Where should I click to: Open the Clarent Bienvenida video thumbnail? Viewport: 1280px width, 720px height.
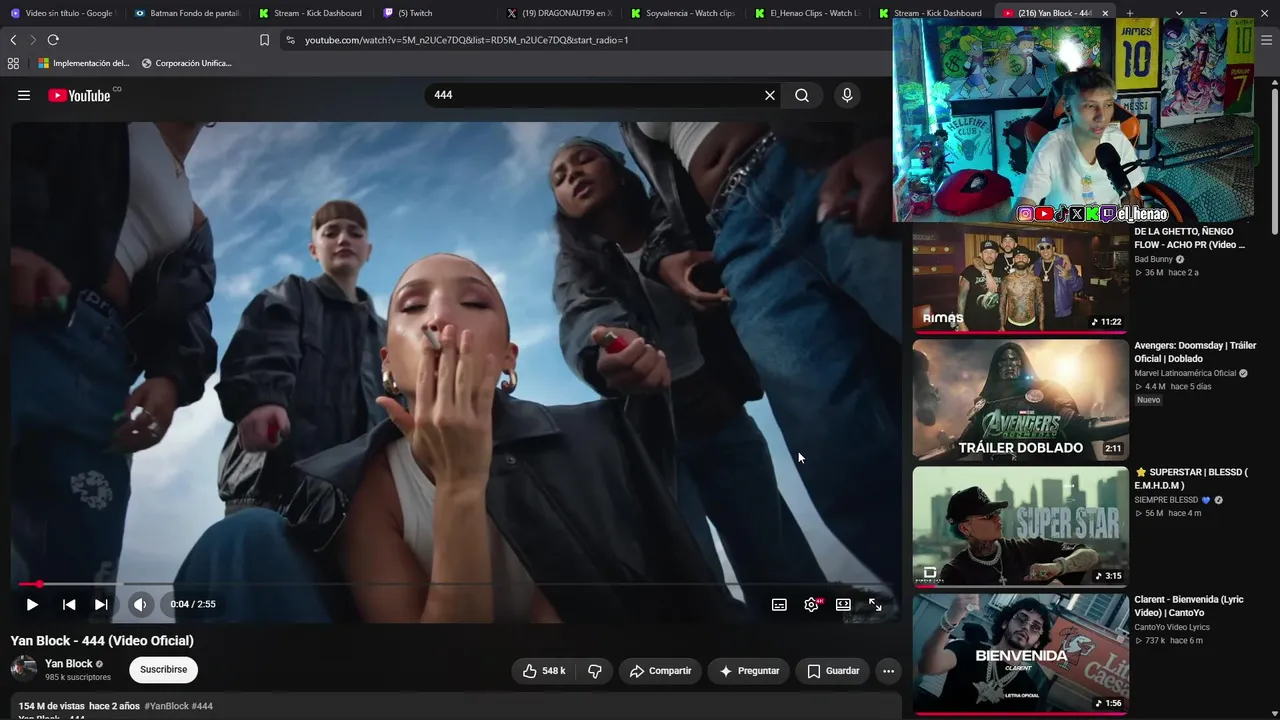coord(1020,654)
